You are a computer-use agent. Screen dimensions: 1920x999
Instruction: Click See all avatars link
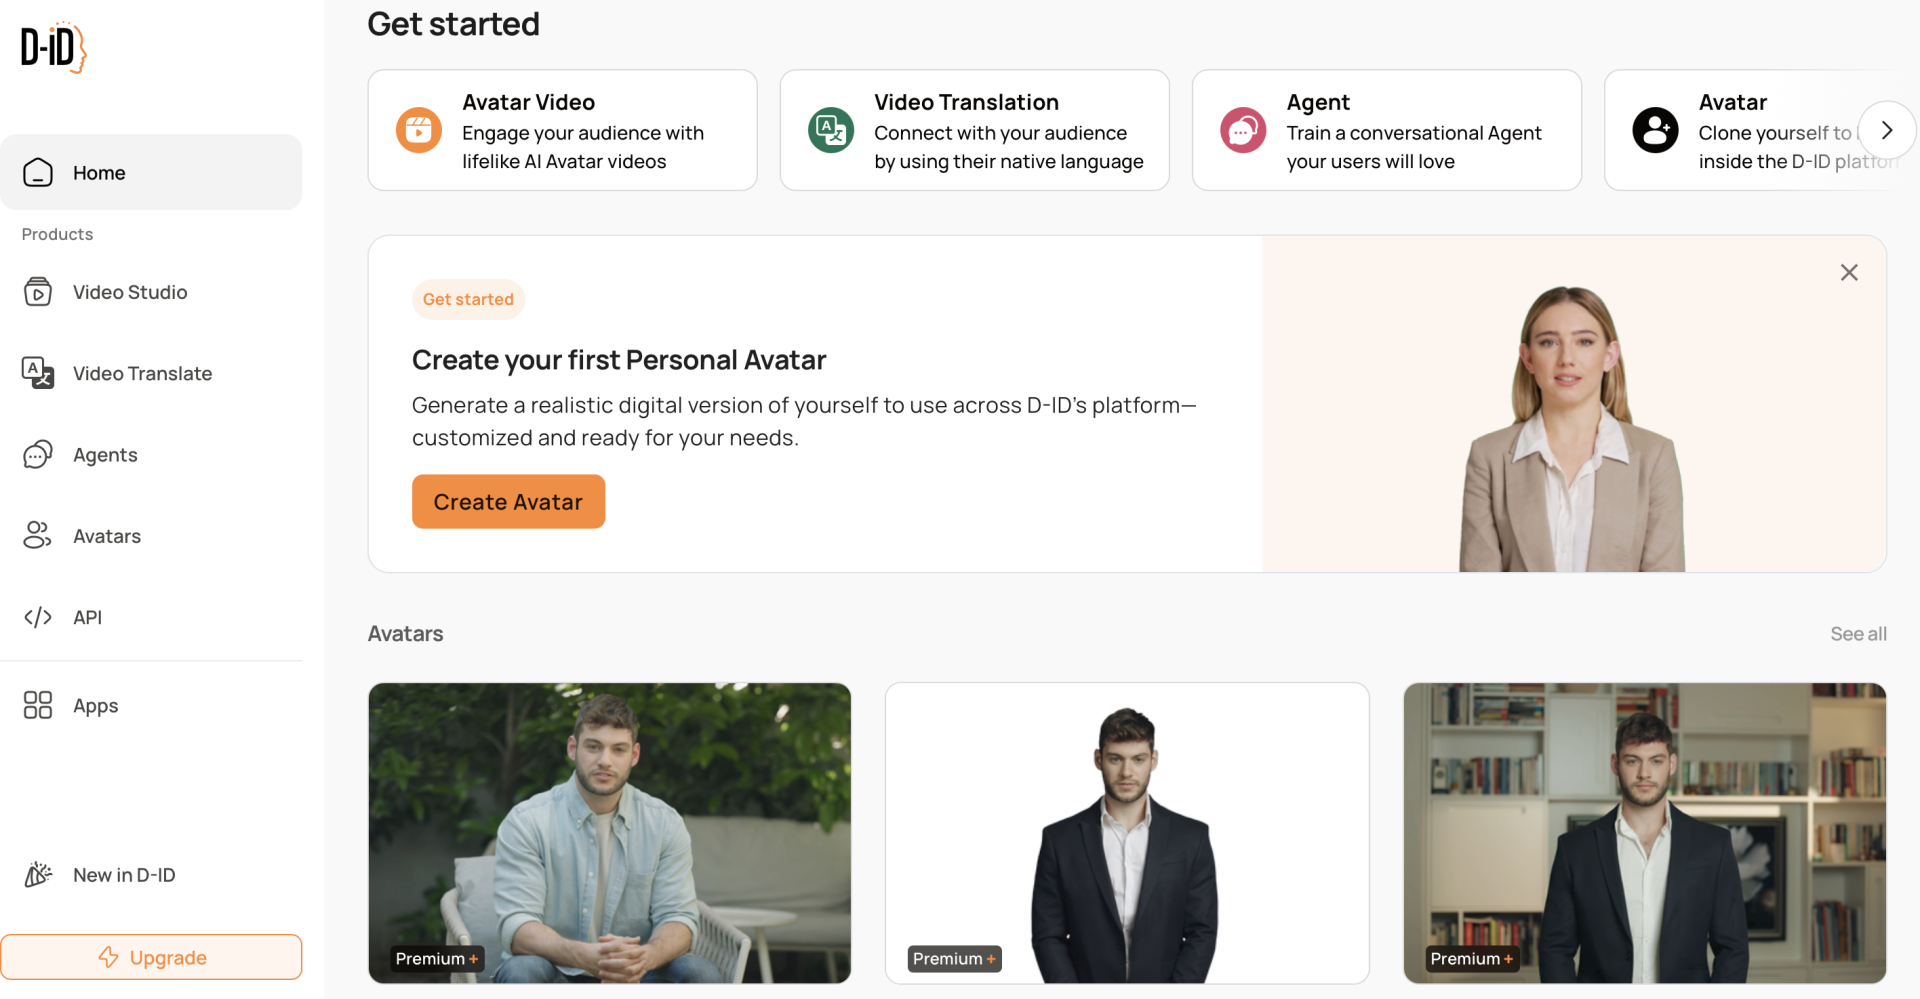[1858, 634]
